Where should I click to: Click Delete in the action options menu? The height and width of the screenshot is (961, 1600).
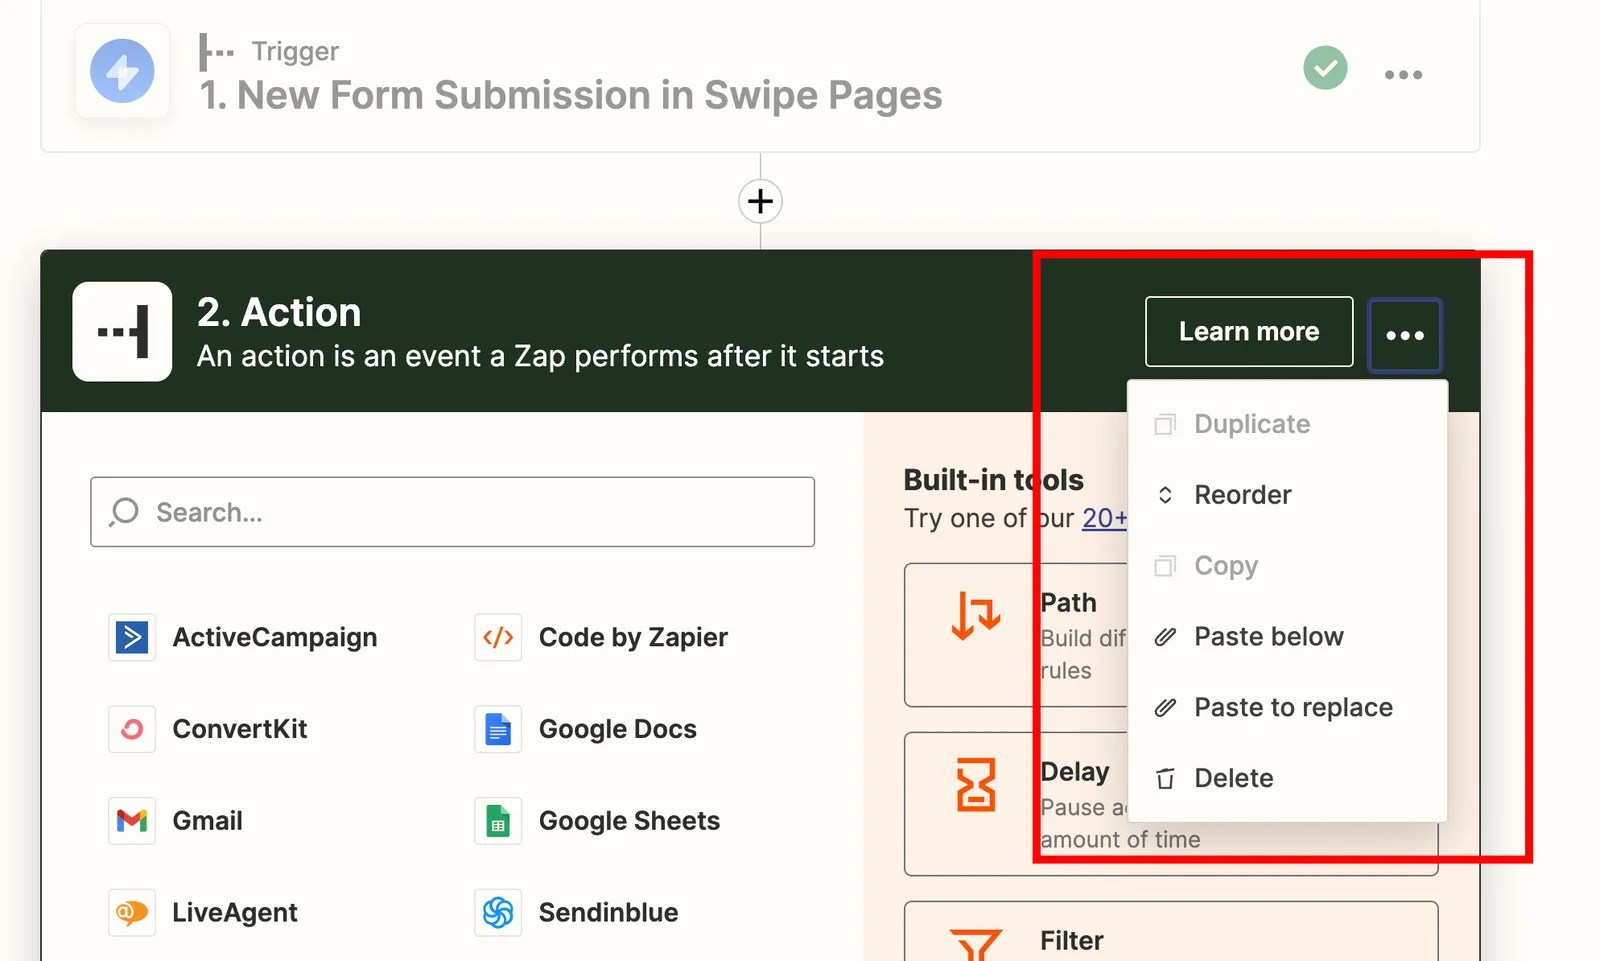pos(1233,777)
